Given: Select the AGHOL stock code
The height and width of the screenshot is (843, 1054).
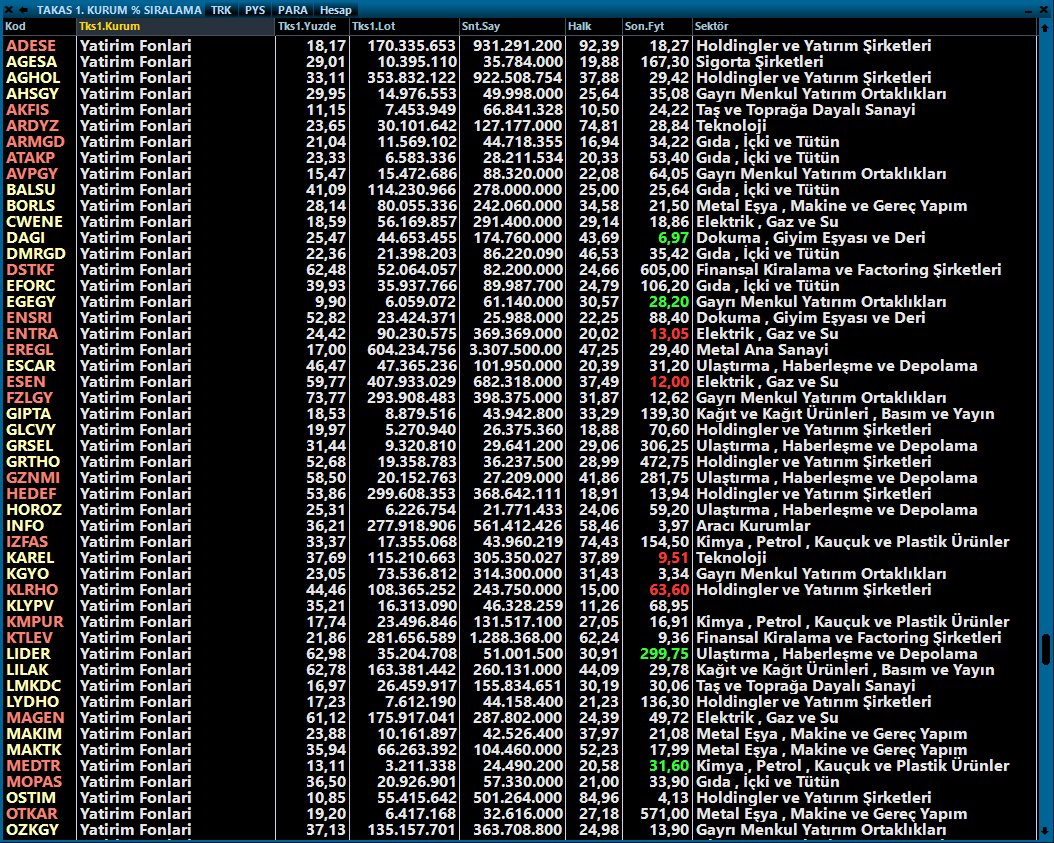Looking at the screenshot, I should [x=33, y=78].
